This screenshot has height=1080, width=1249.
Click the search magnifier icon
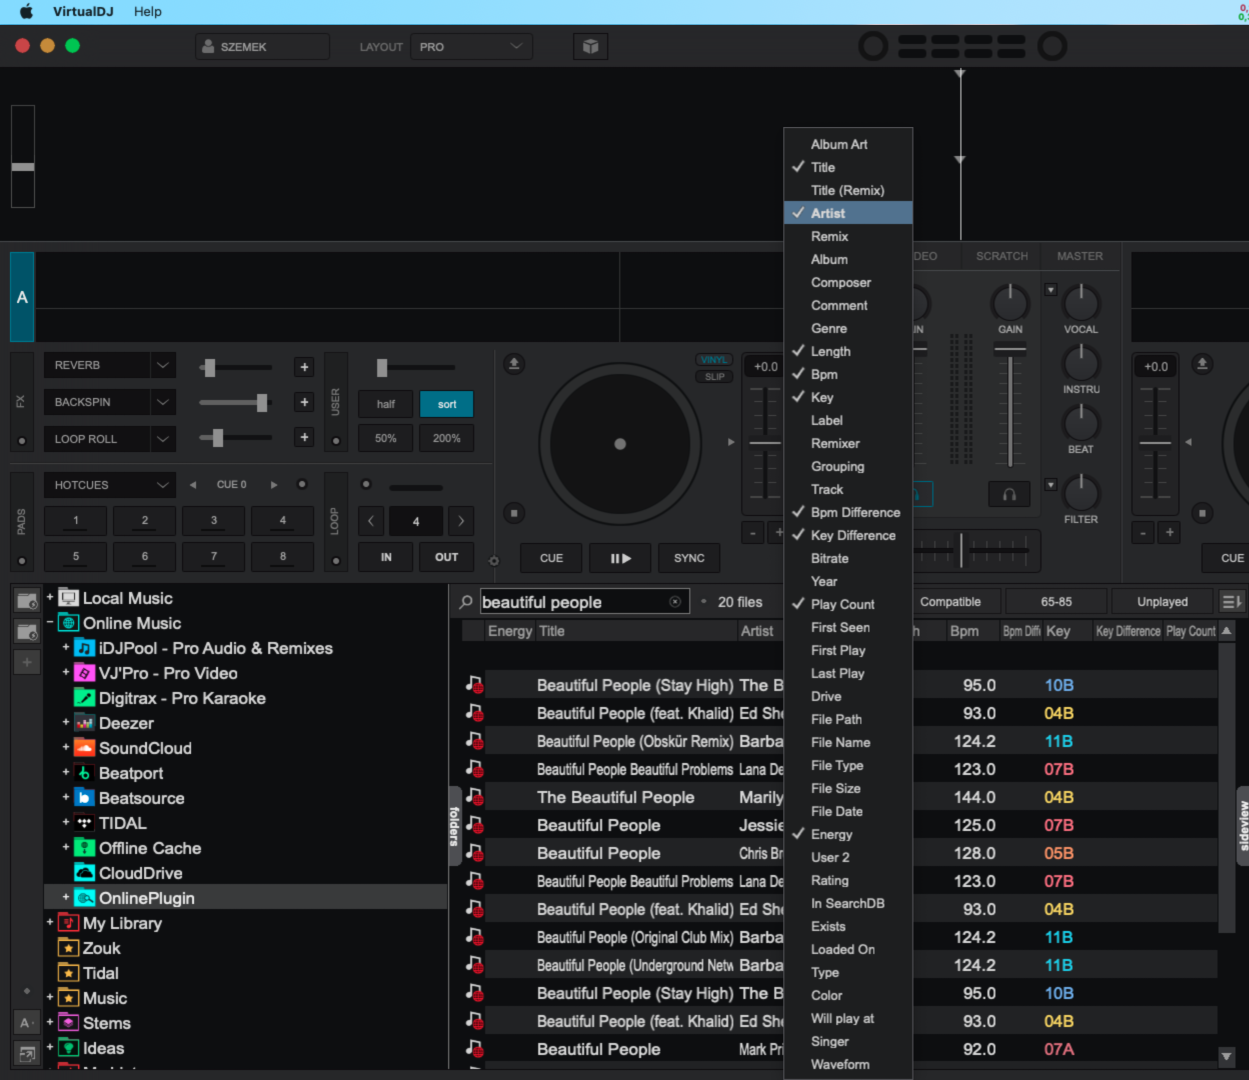[466, 602]
